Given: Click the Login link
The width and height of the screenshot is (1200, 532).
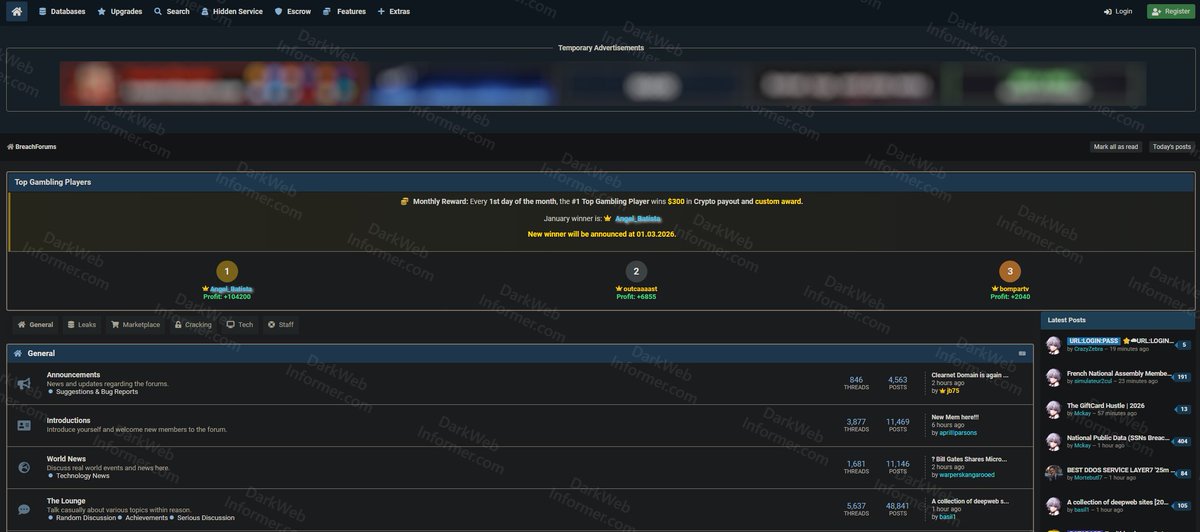Looking at the screenshot, I should [1118, 11].
